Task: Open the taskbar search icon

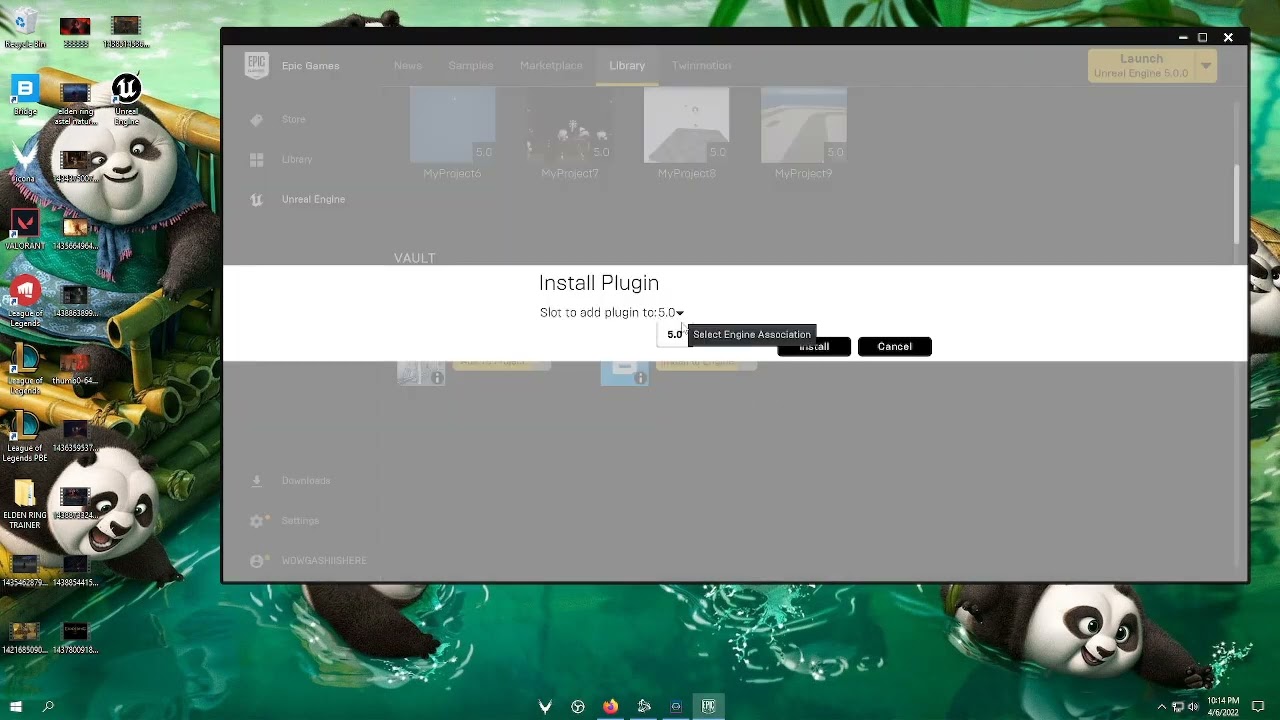Action: click(48, 706)
